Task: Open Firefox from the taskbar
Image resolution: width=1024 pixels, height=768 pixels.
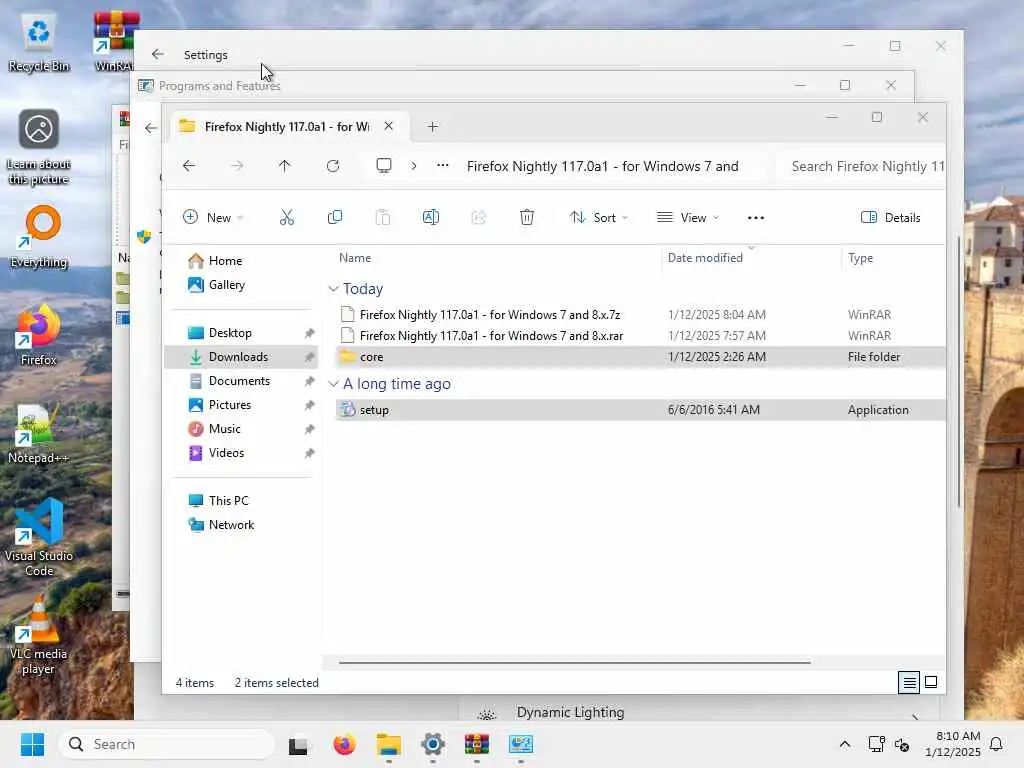Action: 344,744
